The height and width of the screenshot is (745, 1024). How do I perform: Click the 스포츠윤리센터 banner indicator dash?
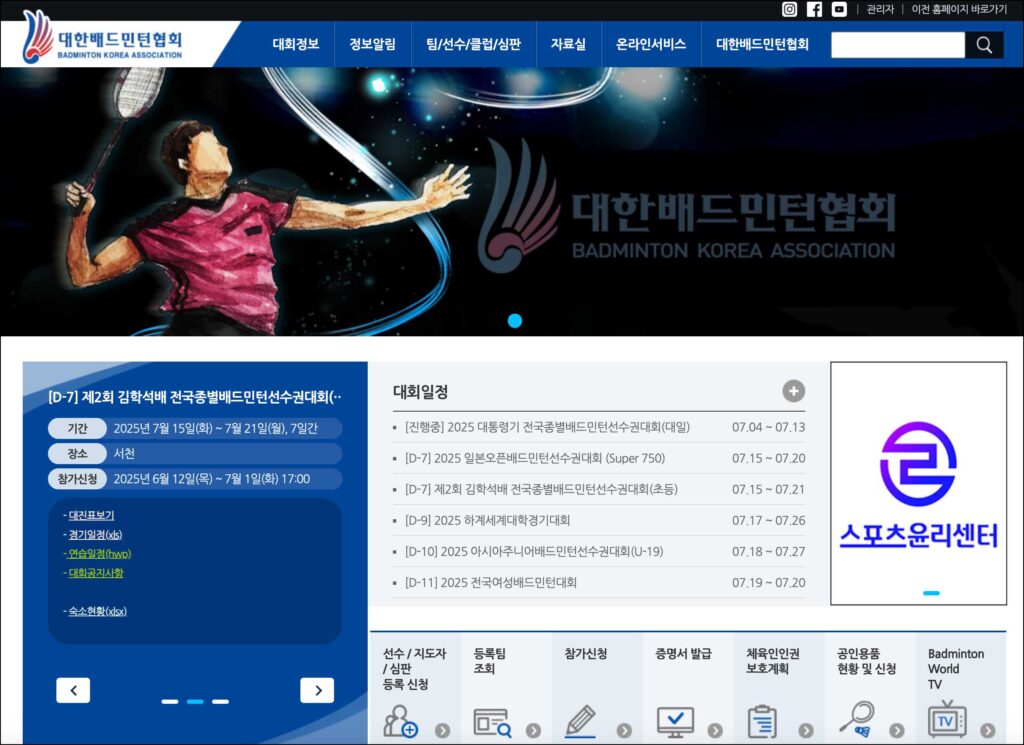(x=931, y=593)
